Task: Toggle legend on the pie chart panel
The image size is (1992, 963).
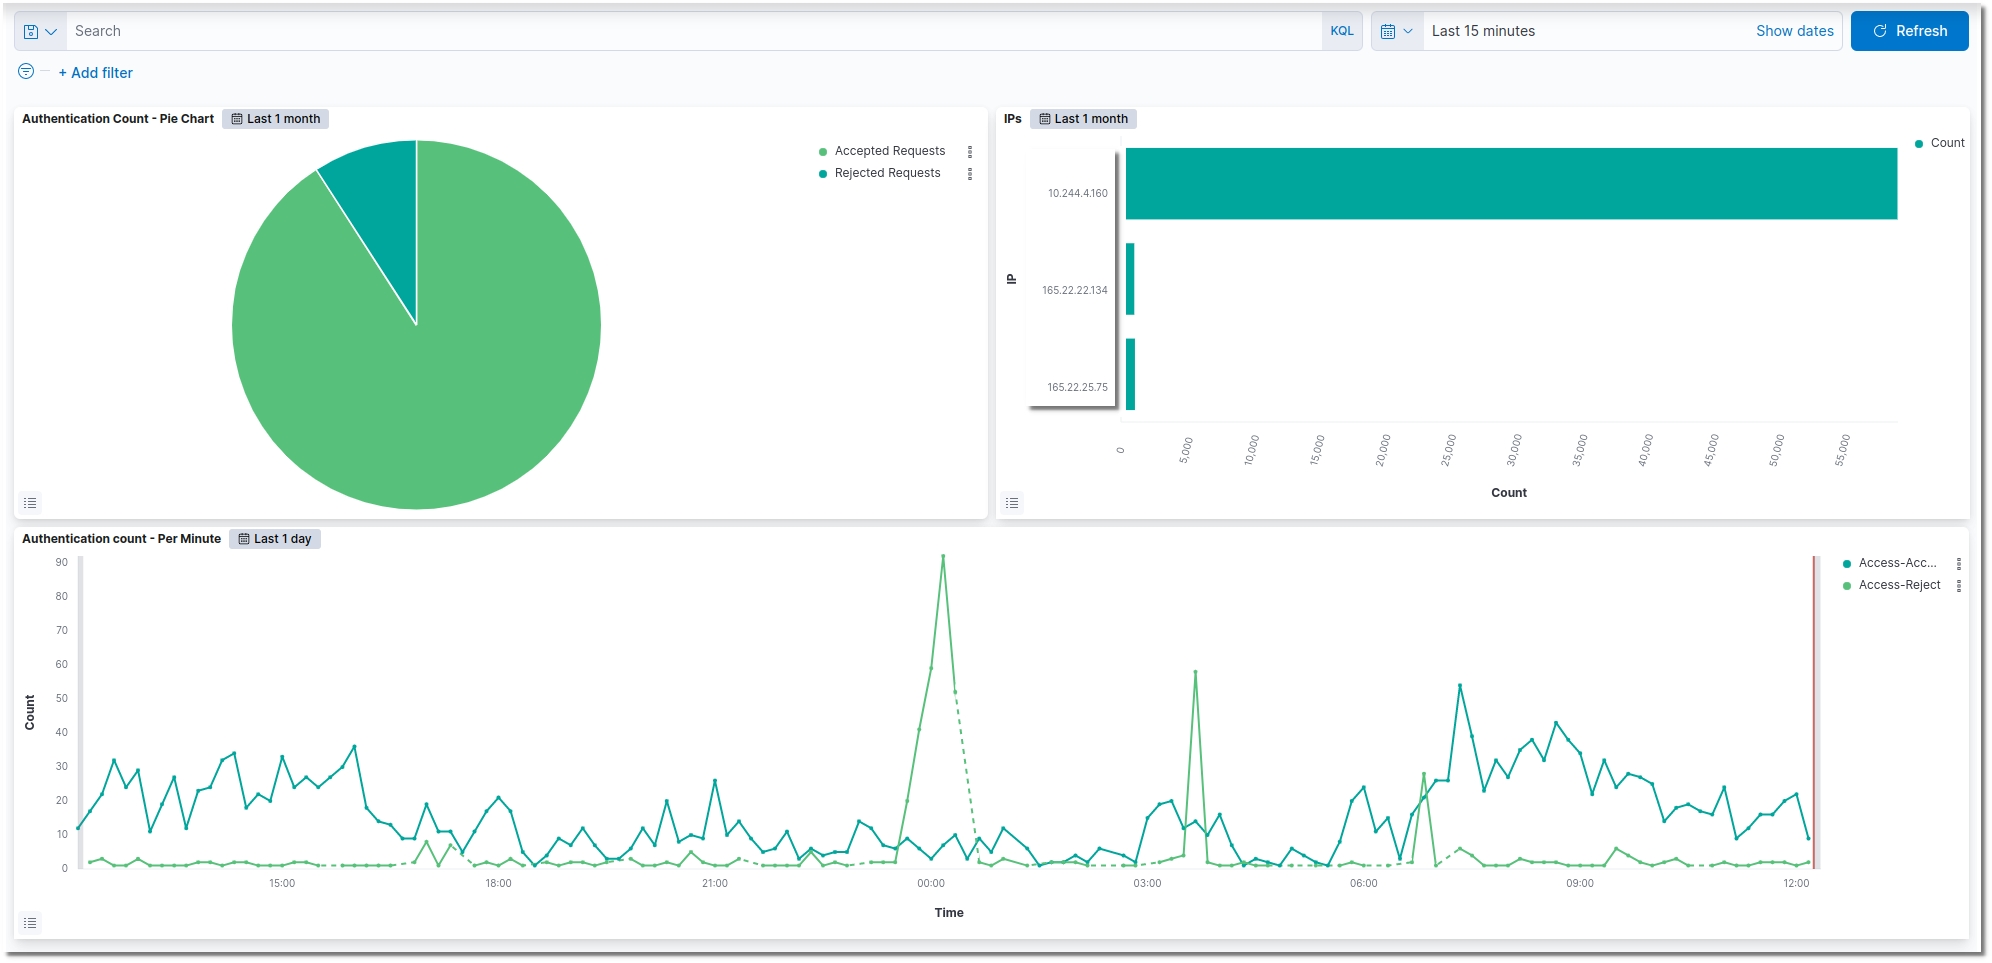Action: [30, 503]
